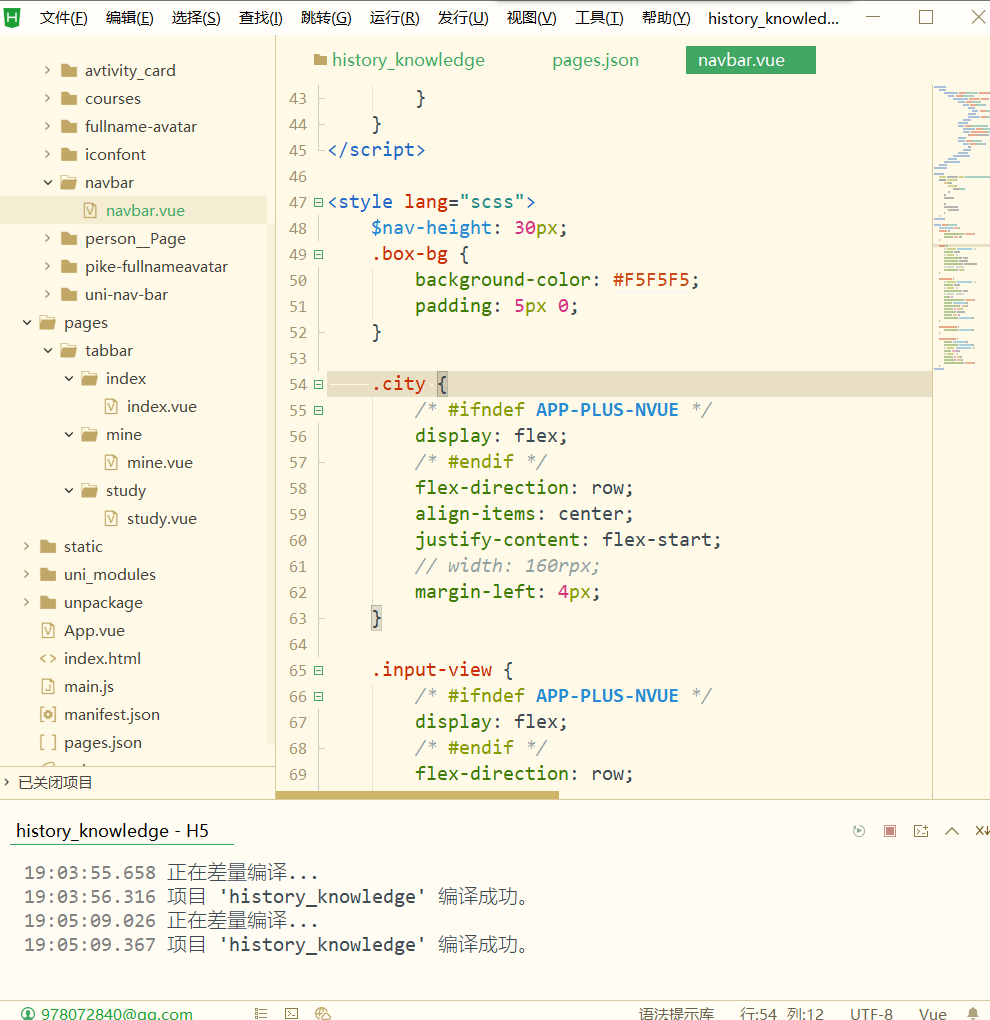The width and height of the screenshot is (990, 1020).
Task: Collapse the console panel with the up-arrow icon
Action: tap(952, 831)
